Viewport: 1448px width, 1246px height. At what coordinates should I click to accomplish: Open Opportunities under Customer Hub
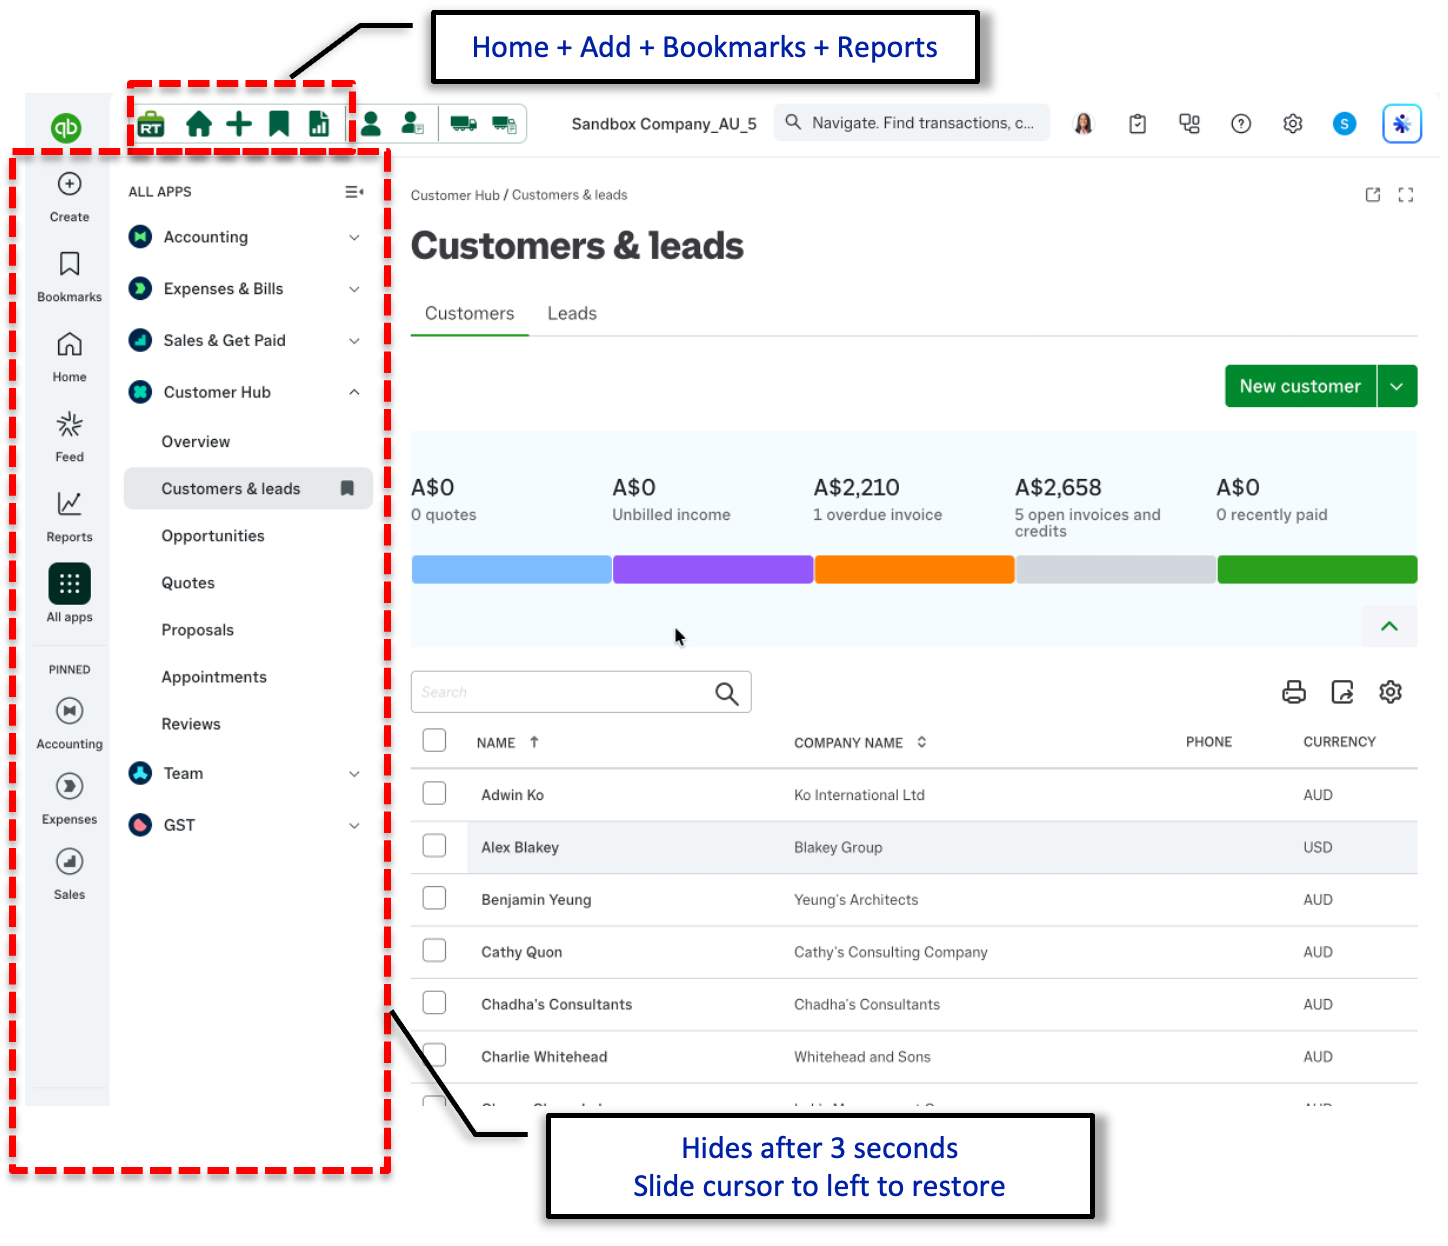click(x=213, y=535)
